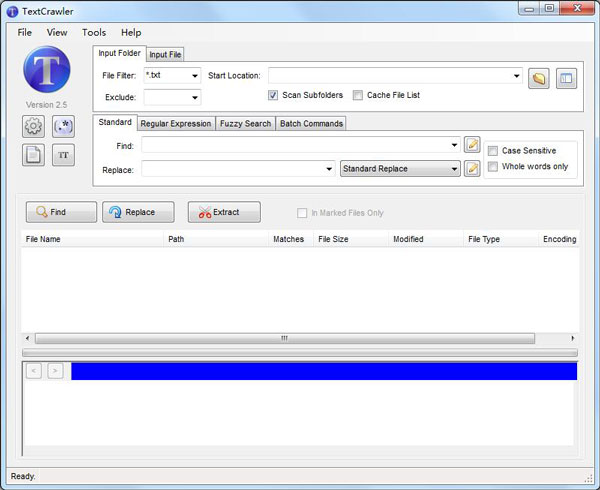
Task: Open Replace field editor pencil icon
Action: tap(472, 168)
